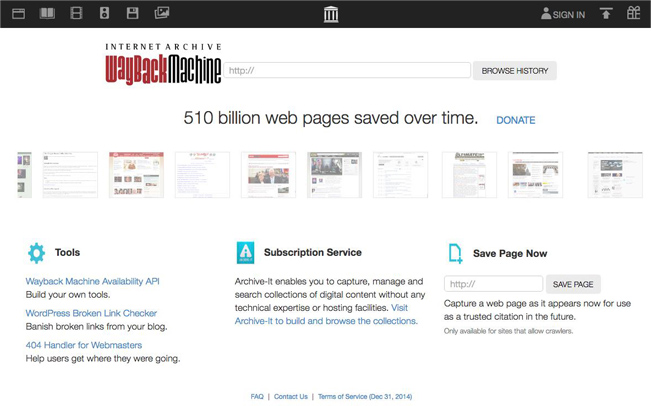Viewport: 651px width, 406px height.
Task: Click the '510 billion web pages saved' headline
Action: 331,118
